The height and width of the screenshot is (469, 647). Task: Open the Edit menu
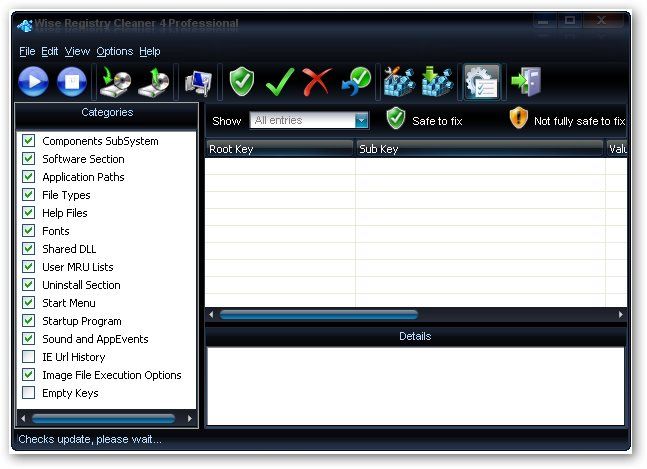click(x=50, y=51)
